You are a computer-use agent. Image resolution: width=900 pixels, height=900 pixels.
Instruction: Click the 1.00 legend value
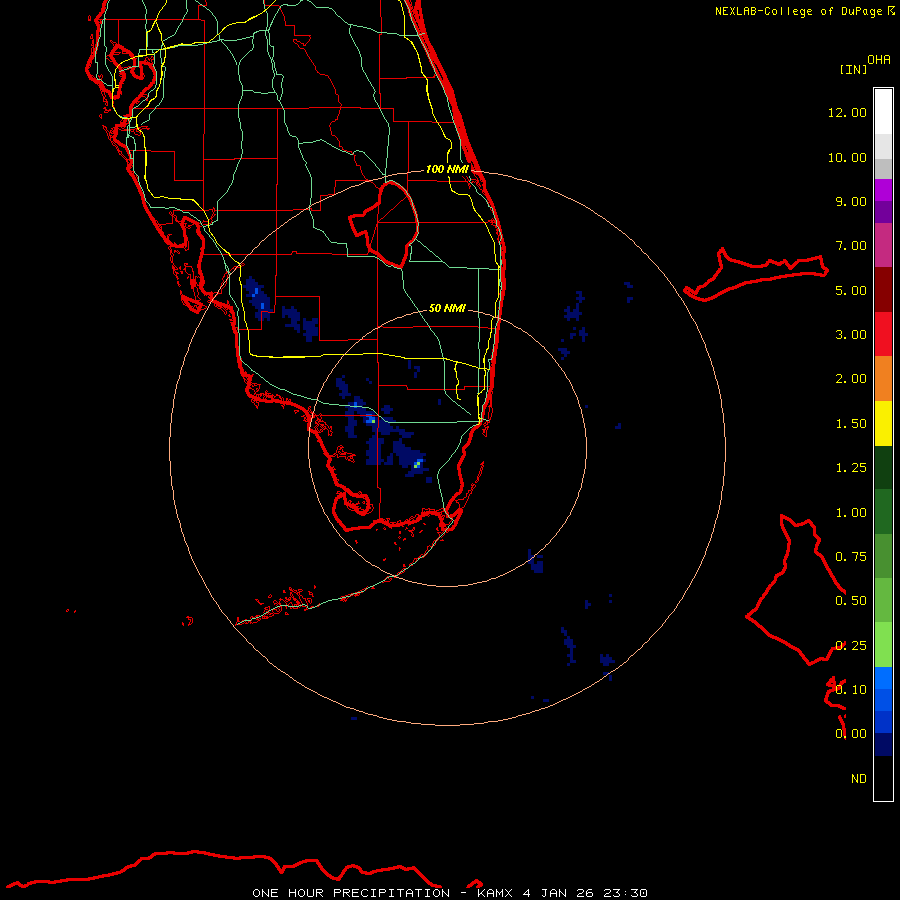(851, 513)
